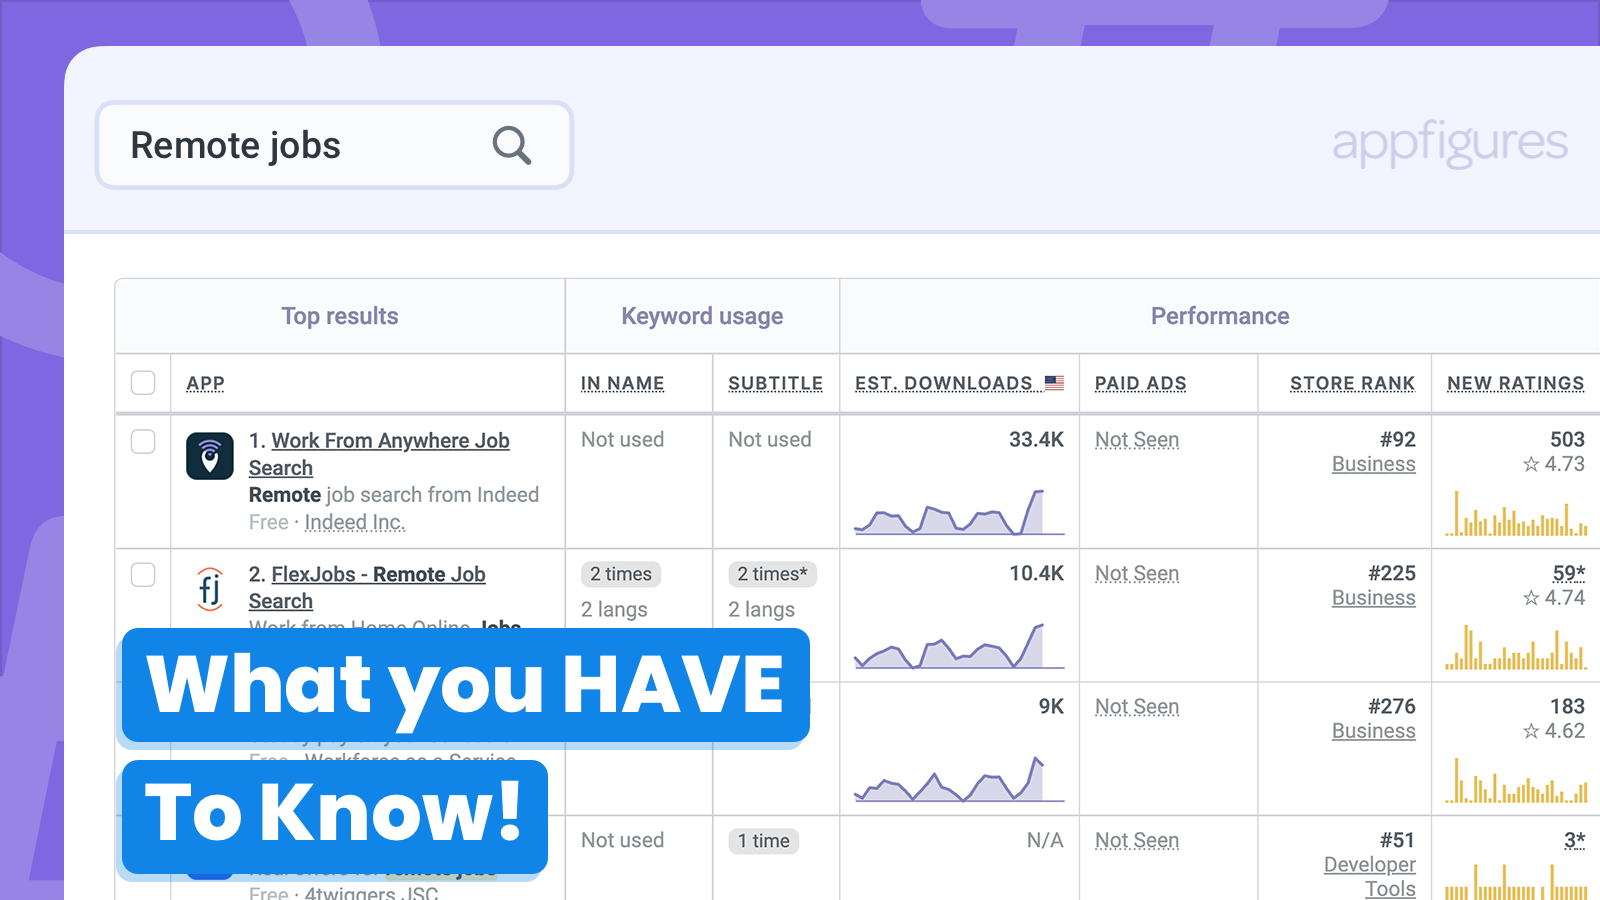
Task: Toggle the select-all checkbox in header
Action: (x=143, y=383)
